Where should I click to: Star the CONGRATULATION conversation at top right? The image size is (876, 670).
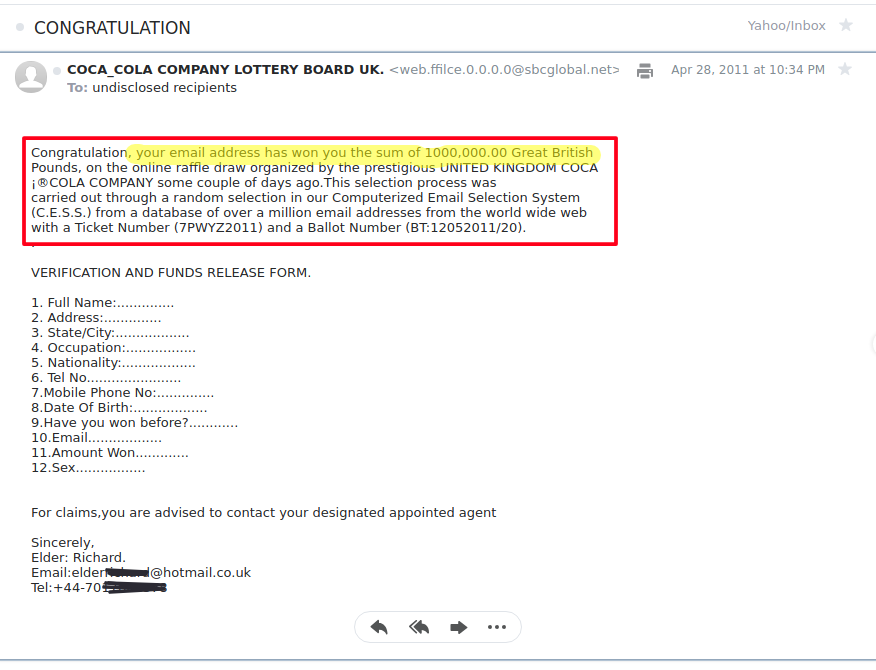pos(846,25)
